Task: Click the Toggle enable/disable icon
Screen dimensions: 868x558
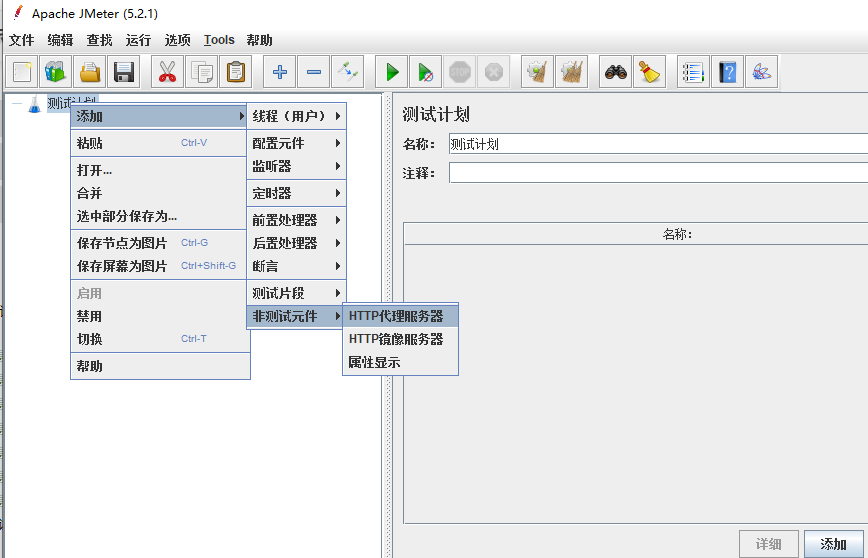Action: [348, 72]
